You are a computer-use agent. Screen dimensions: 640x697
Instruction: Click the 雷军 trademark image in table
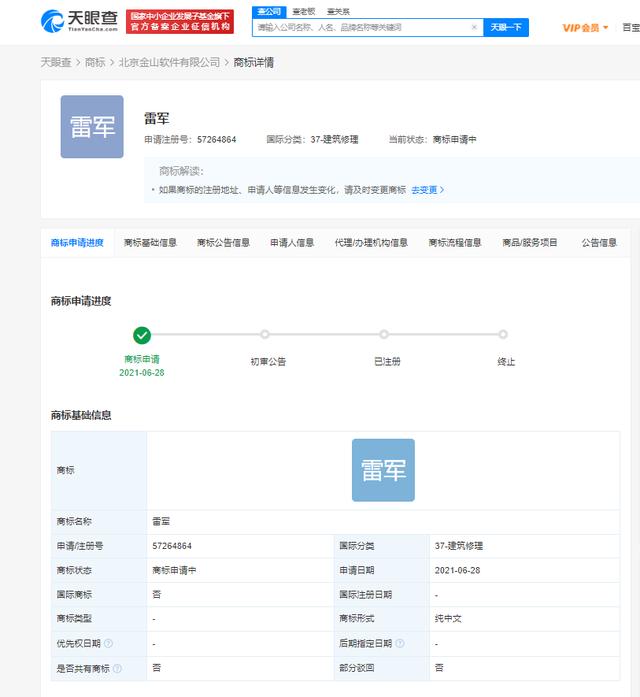383,470
